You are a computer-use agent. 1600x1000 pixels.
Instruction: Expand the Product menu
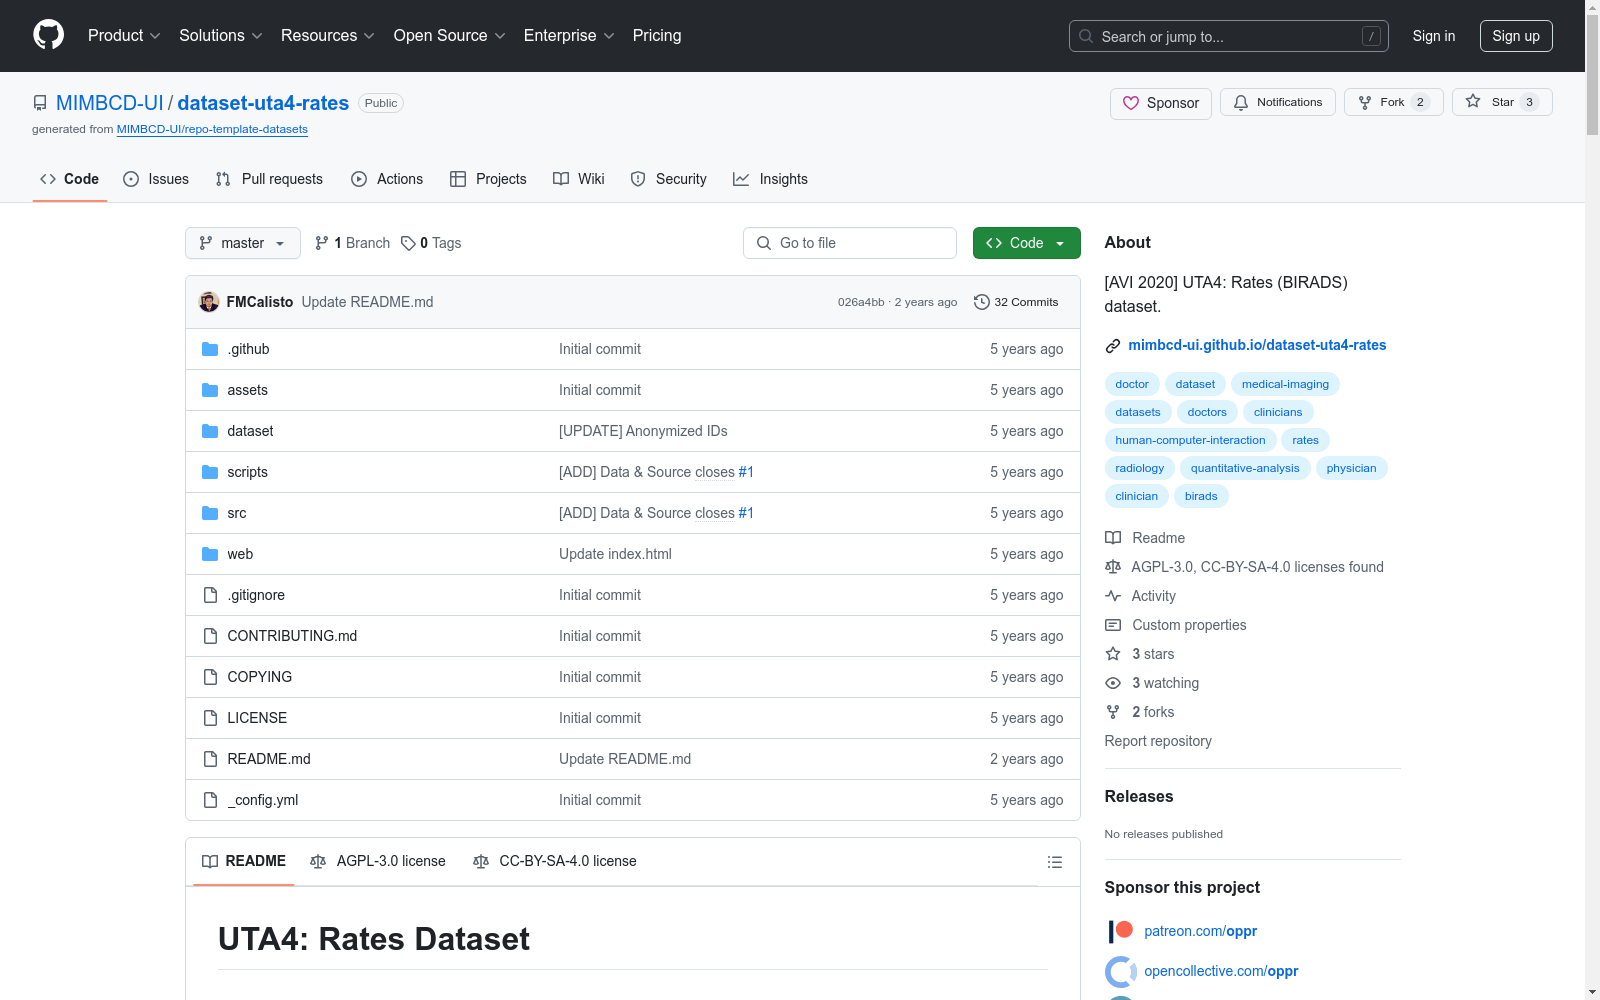click(x=124, y=36)
